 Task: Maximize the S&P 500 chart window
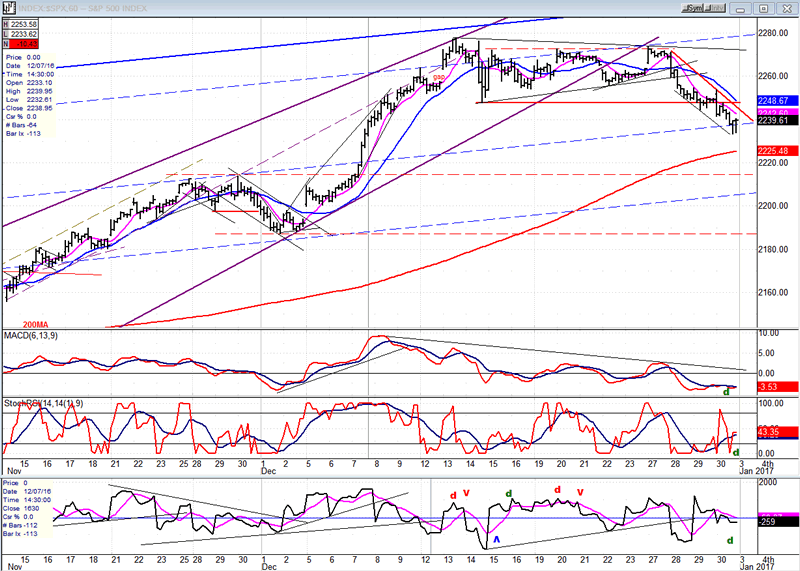763,9
